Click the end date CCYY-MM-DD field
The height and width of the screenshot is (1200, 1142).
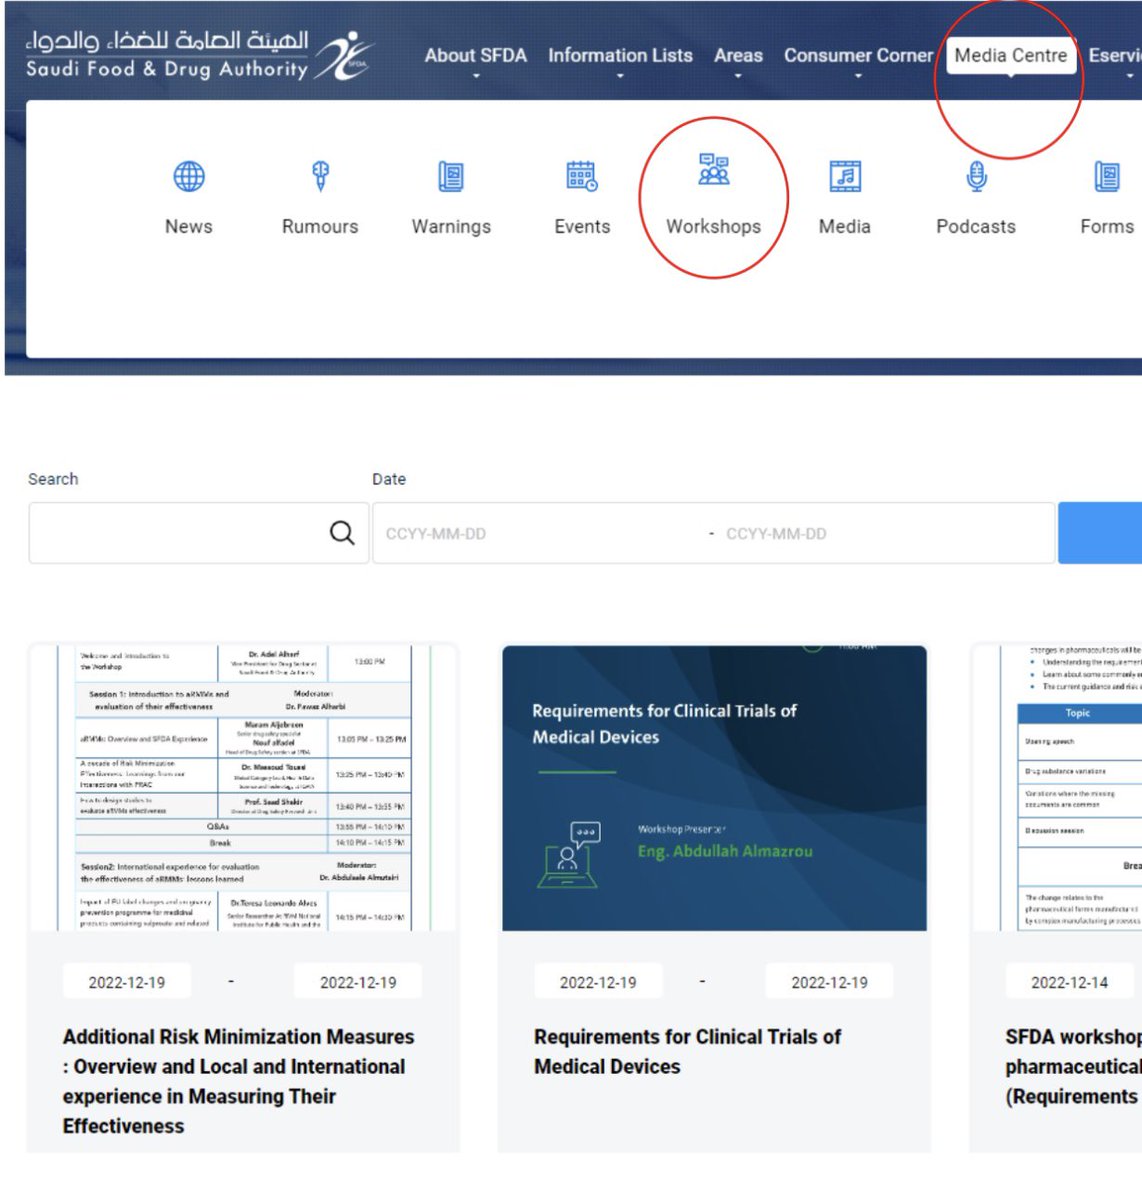884,533
